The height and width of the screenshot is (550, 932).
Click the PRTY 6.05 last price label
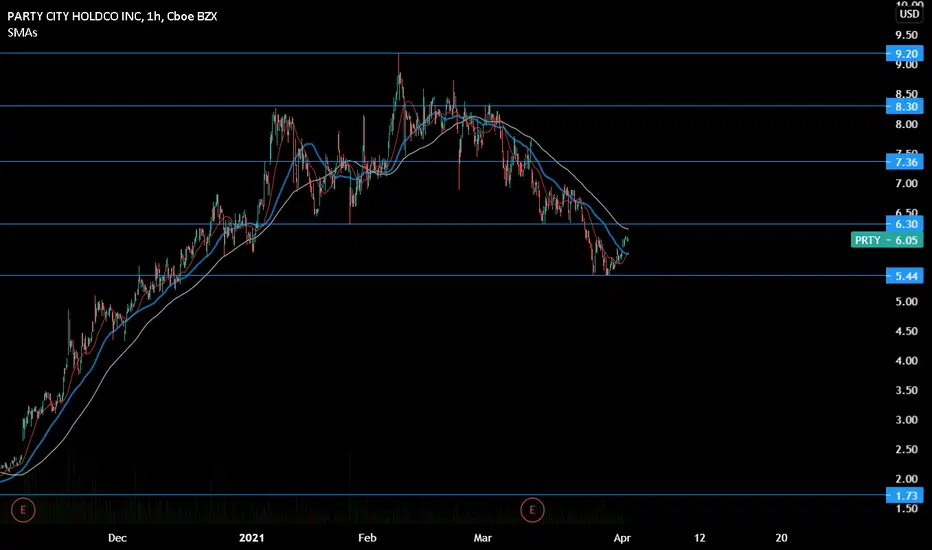[887, 240]
